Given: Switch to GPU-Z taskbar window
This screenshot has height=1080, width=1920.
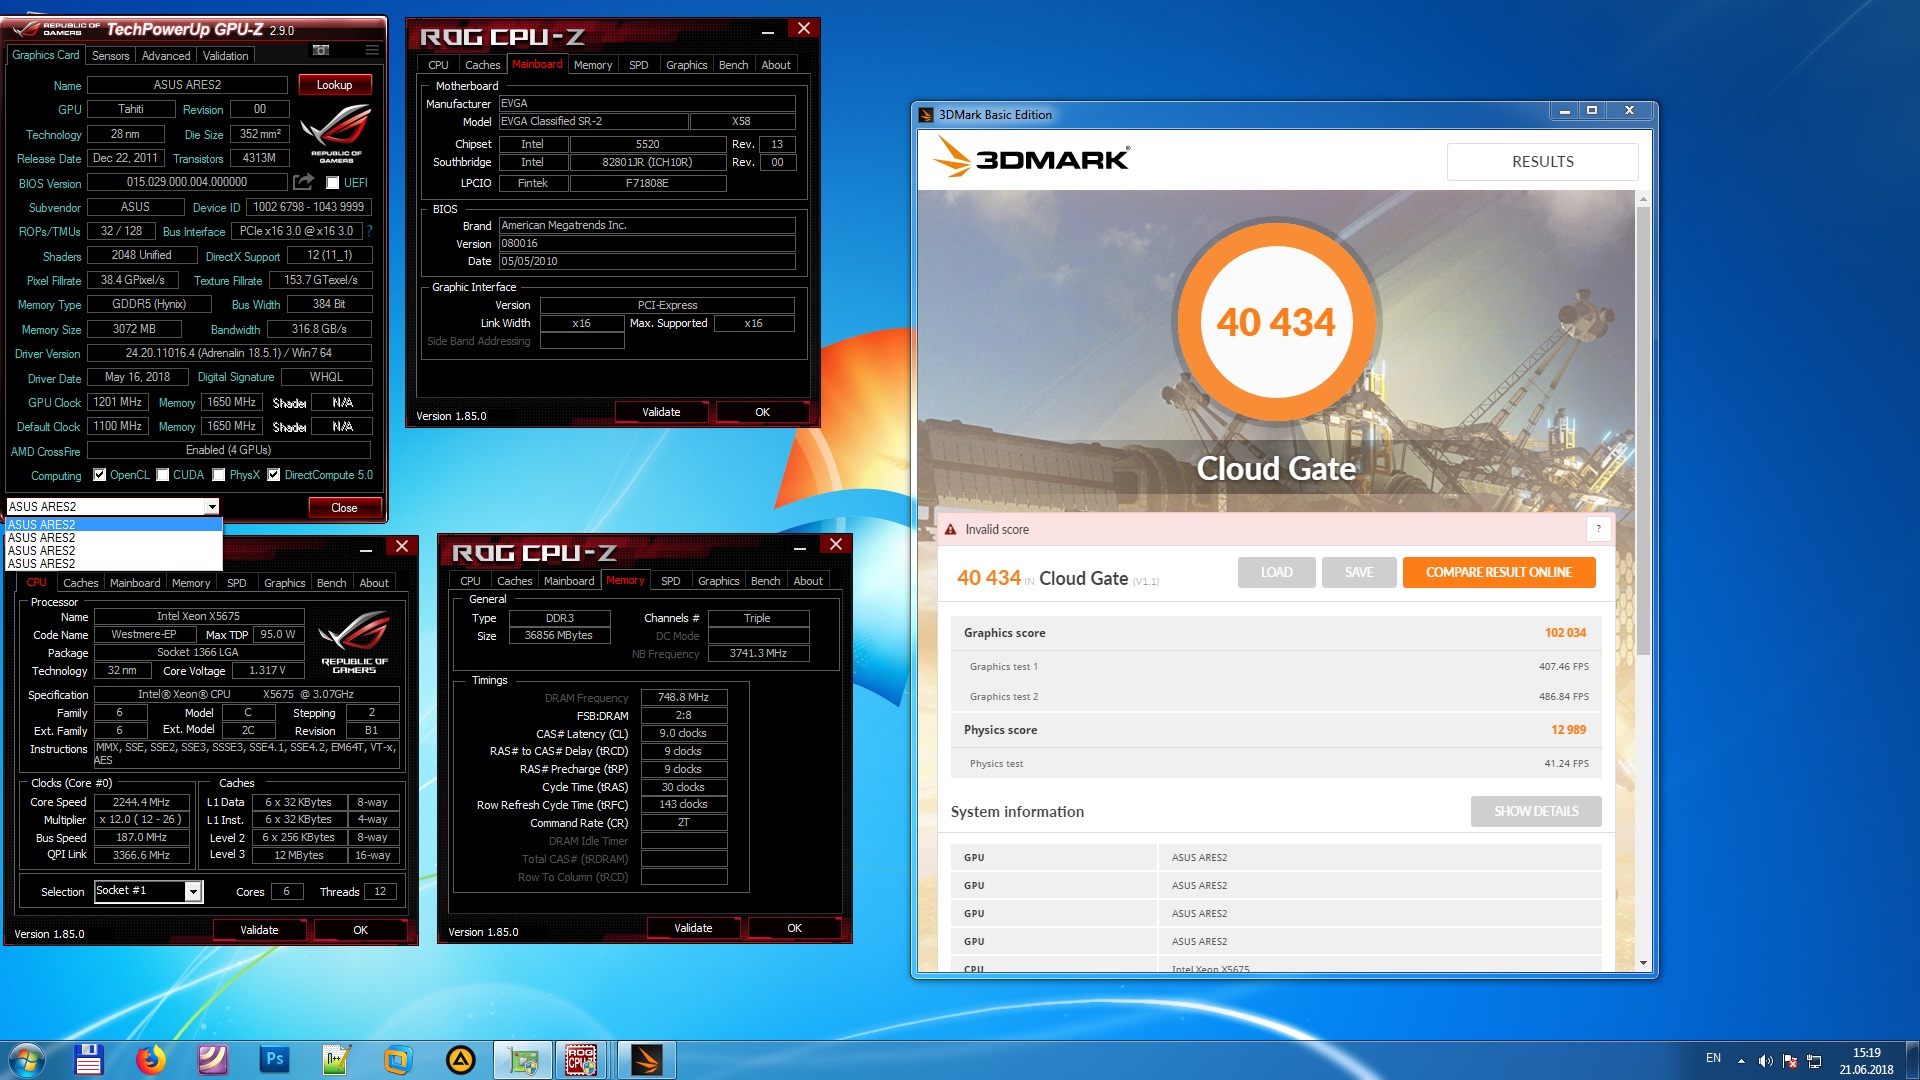Looking at the screenshot, I should pos(522,1060).
